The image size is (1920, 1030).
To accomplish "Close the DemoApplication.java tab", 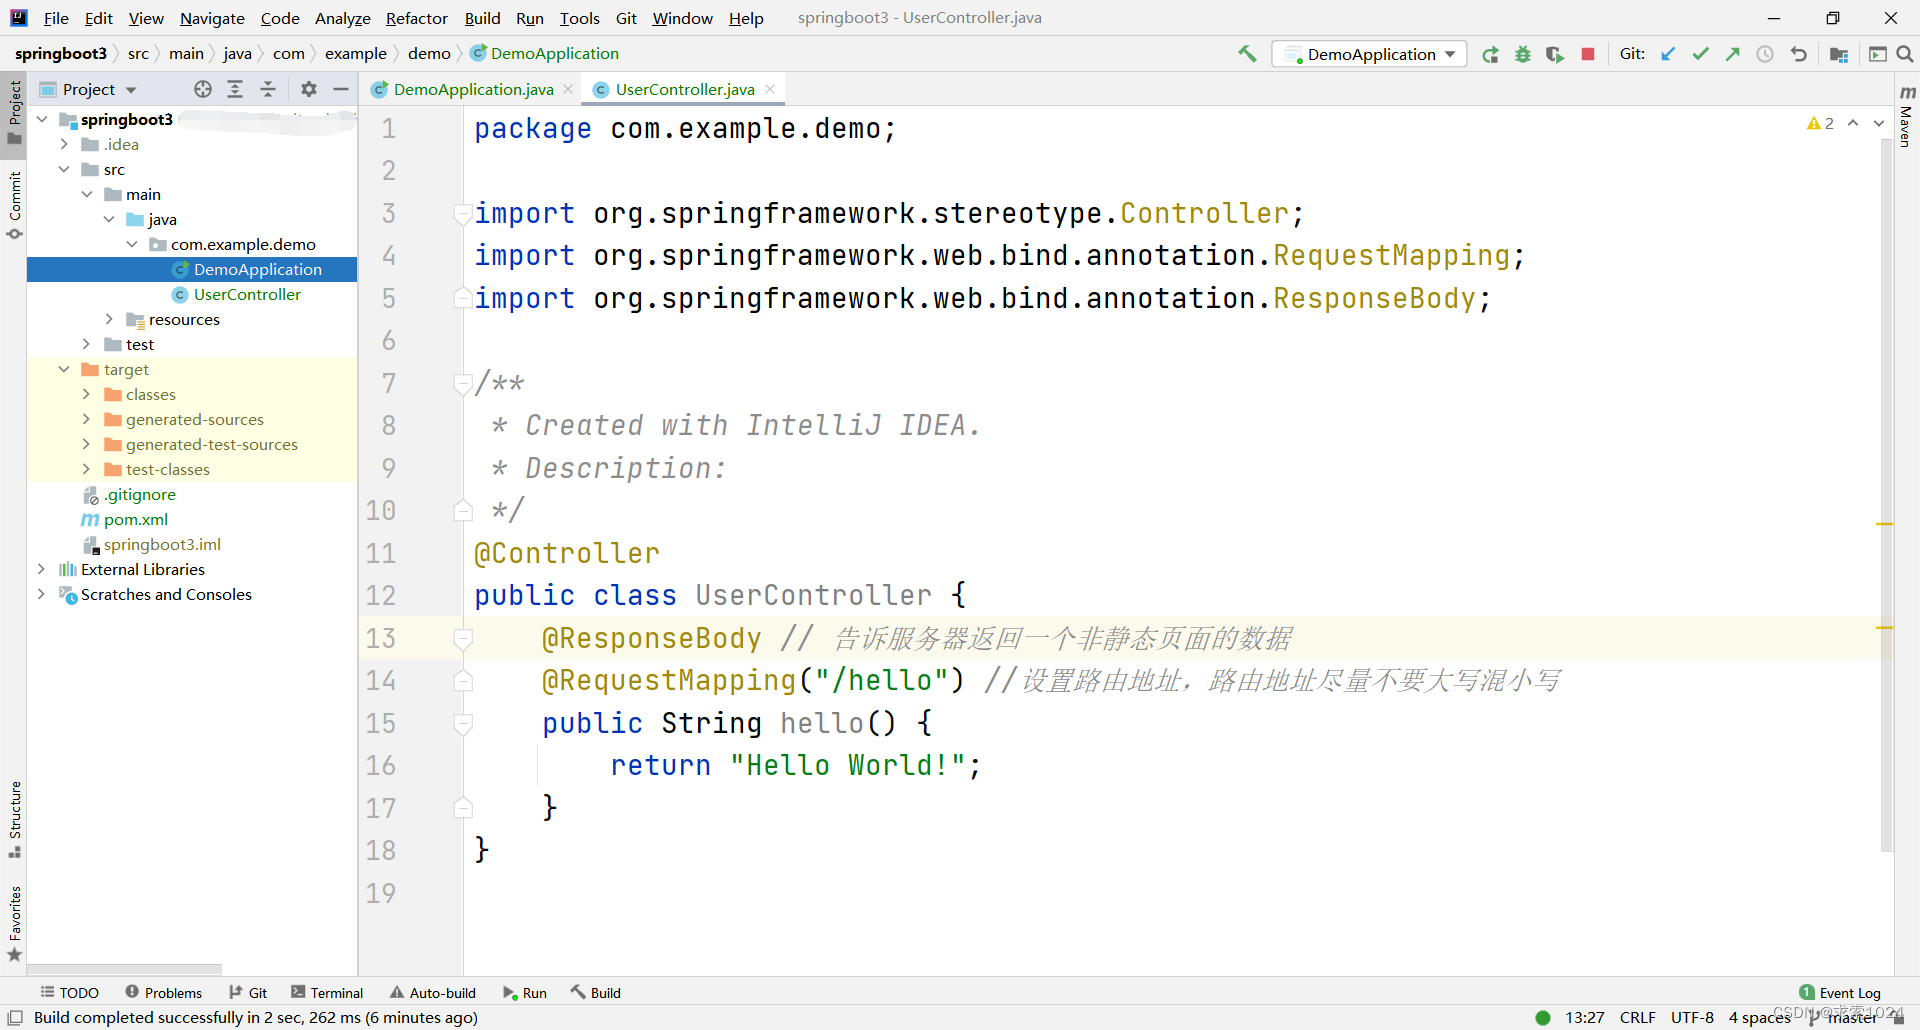I will tap(568, 89).
